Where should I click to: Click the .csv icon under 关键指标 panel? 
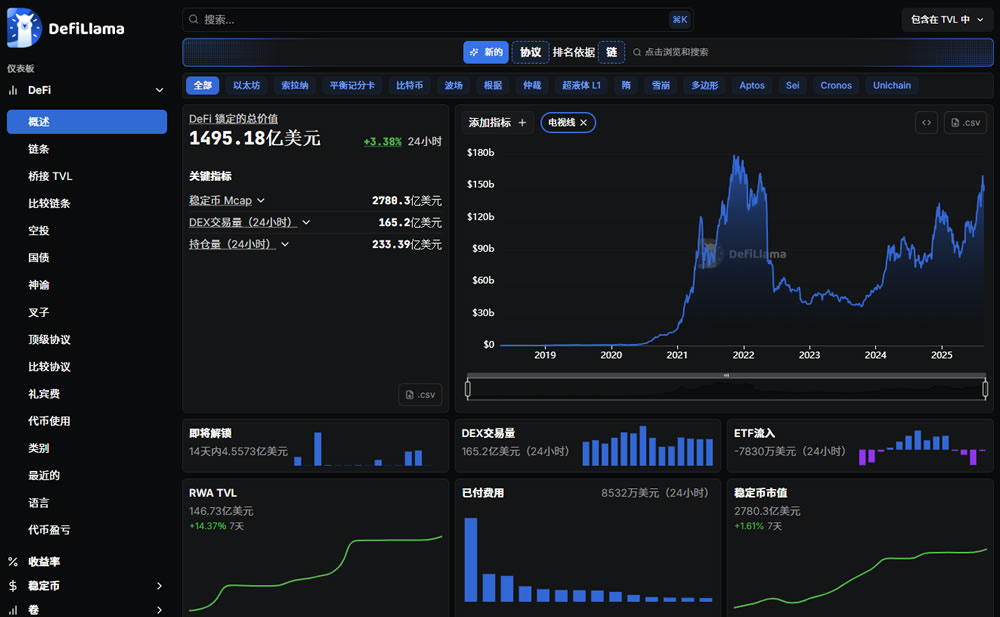420,394
